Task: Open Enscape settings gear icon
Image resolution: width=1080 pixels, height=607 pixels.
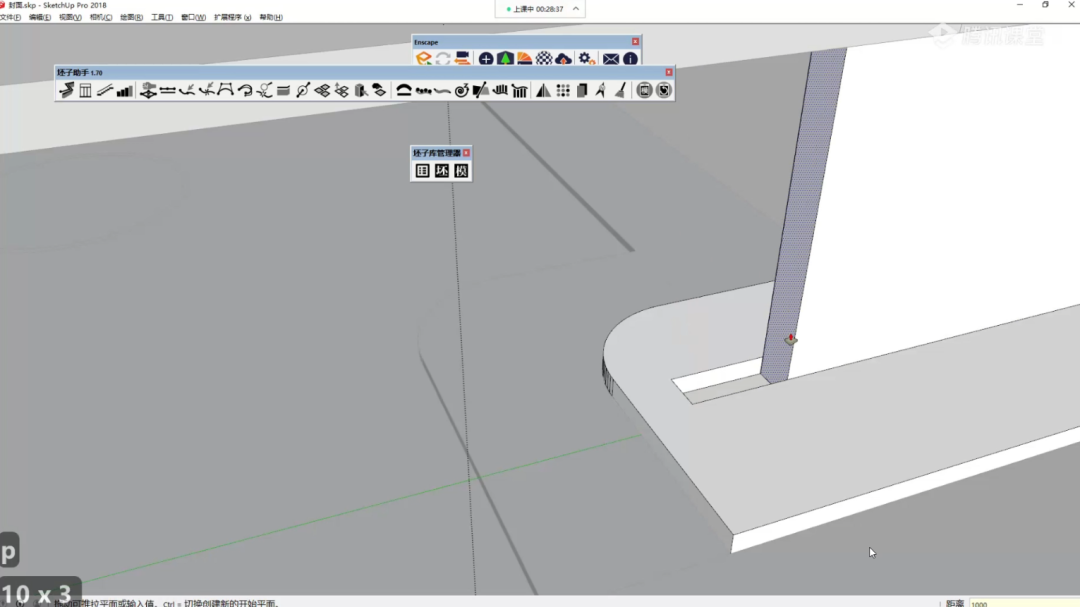Action: 586,59
